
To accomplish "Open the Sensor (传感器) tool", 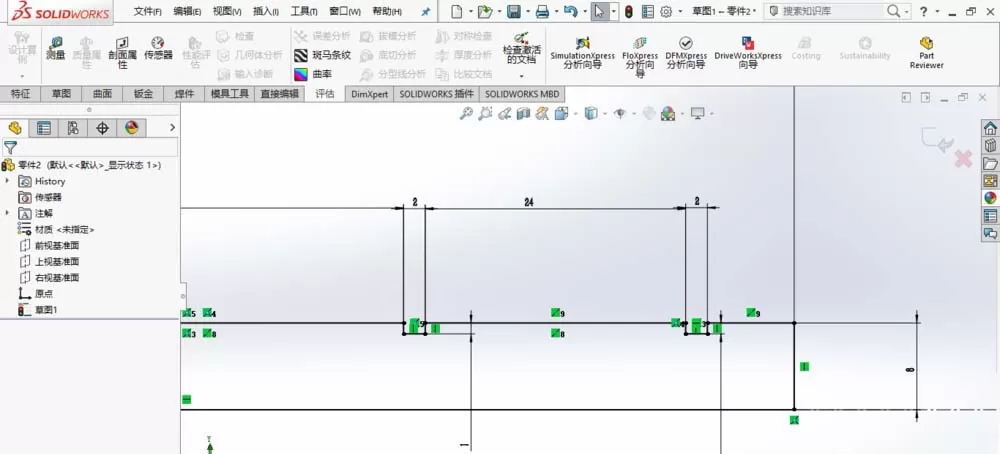I will [158, 48].
